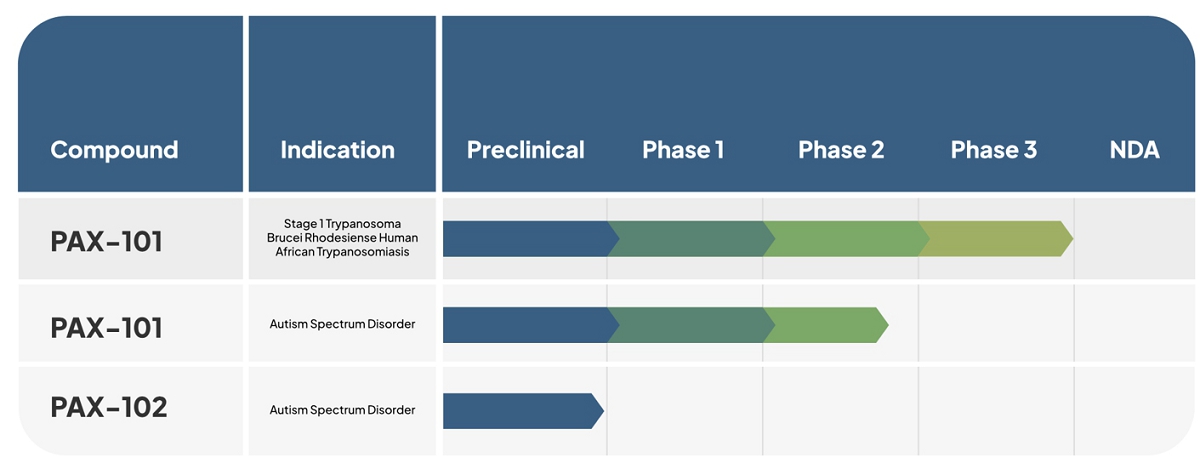Click the Preclinical stage header
Screen dimensions: 1200x475
point(525,150)
